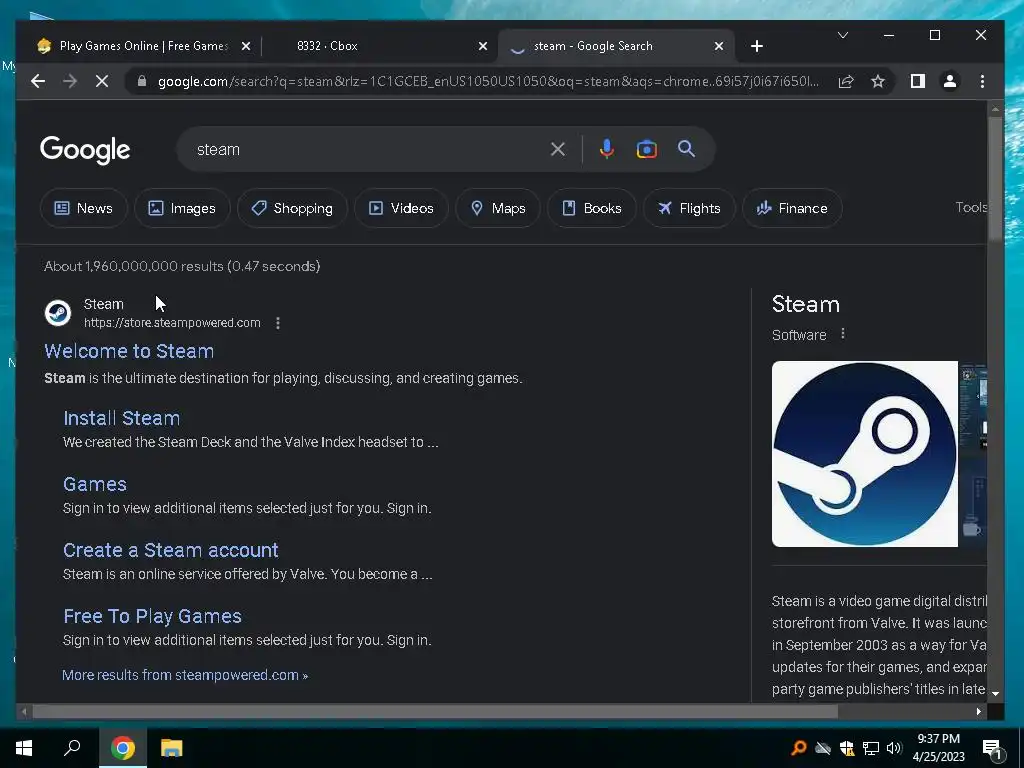View site information lock icon
The image size is (1024, 768).
[142, 81]
